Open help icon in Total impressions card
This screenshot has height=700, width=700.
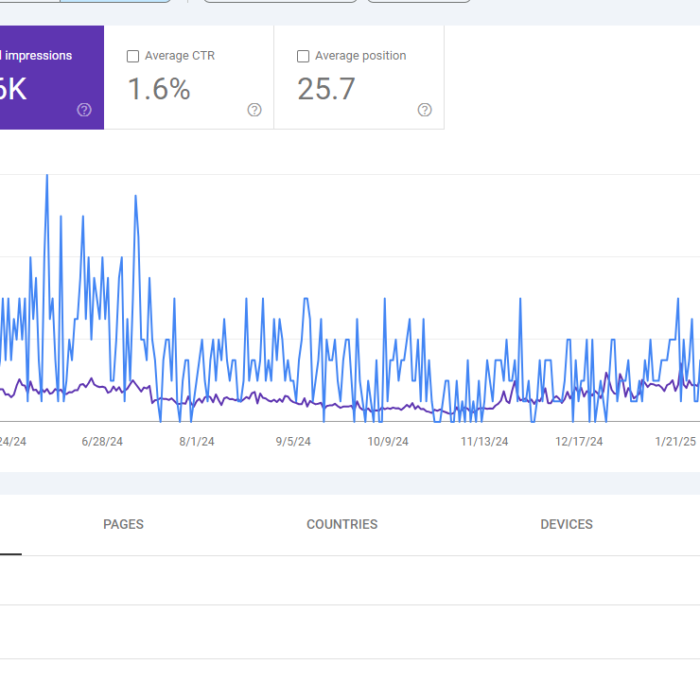pos(84,110)
